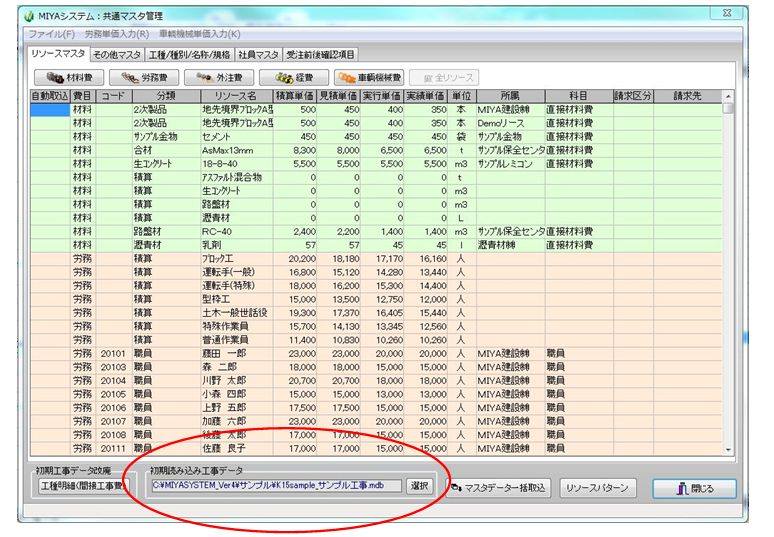Click the 見積単価 column header
The image size is (774, 537).
339,96
